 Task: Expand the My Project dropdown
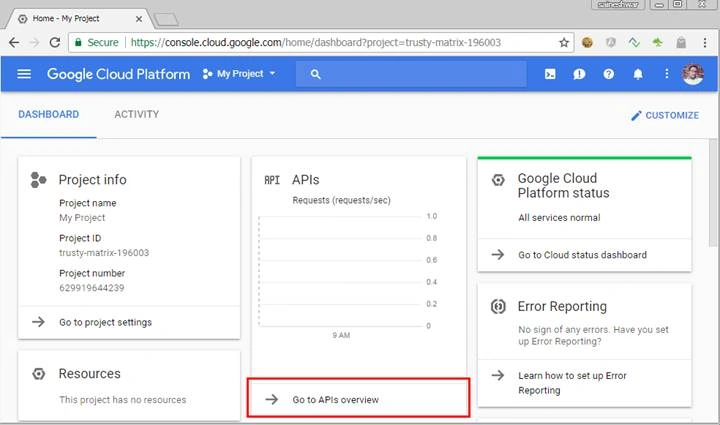pyautogui.click(x=238, y=74)
